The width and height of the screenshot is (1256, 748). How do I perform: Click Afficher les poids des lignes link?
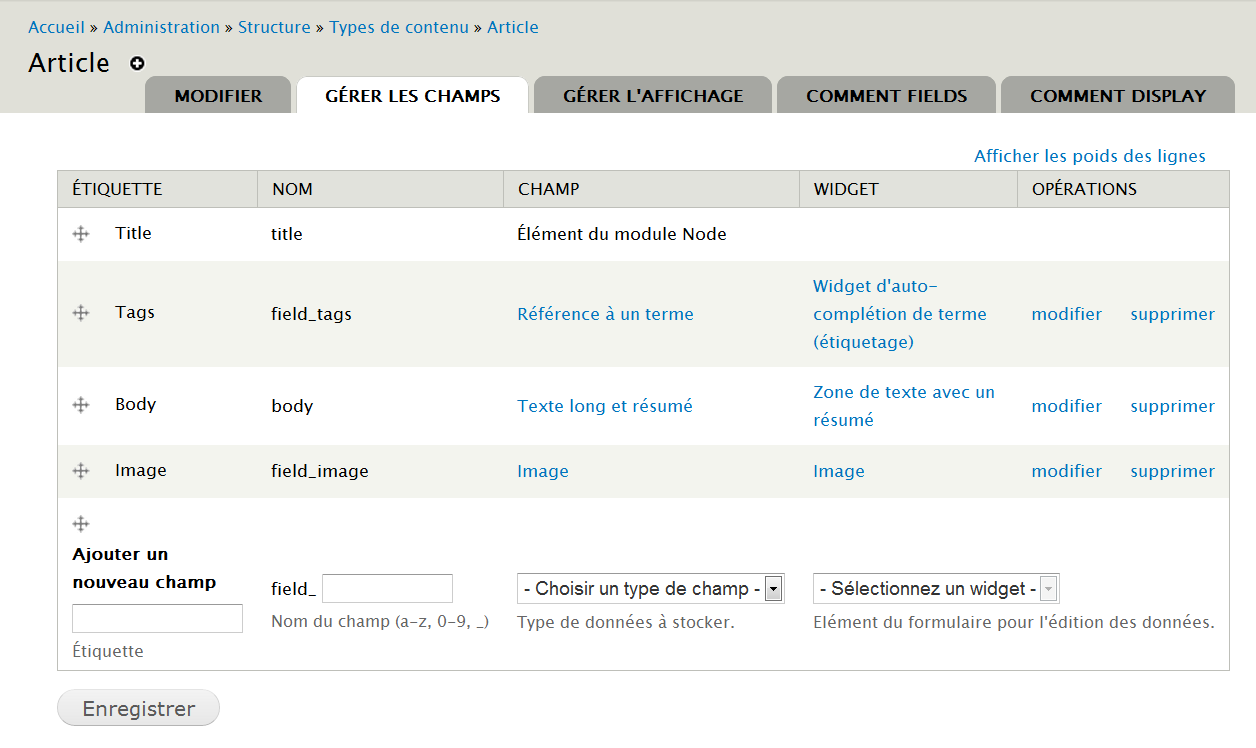[1089, 156]
